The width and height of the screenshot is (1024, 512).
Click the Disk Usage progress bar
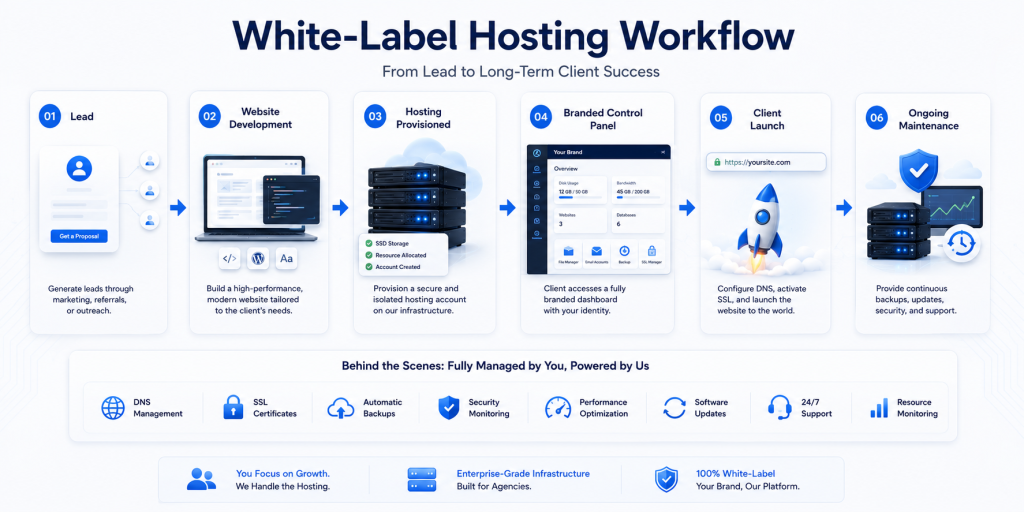coord(581,197)
